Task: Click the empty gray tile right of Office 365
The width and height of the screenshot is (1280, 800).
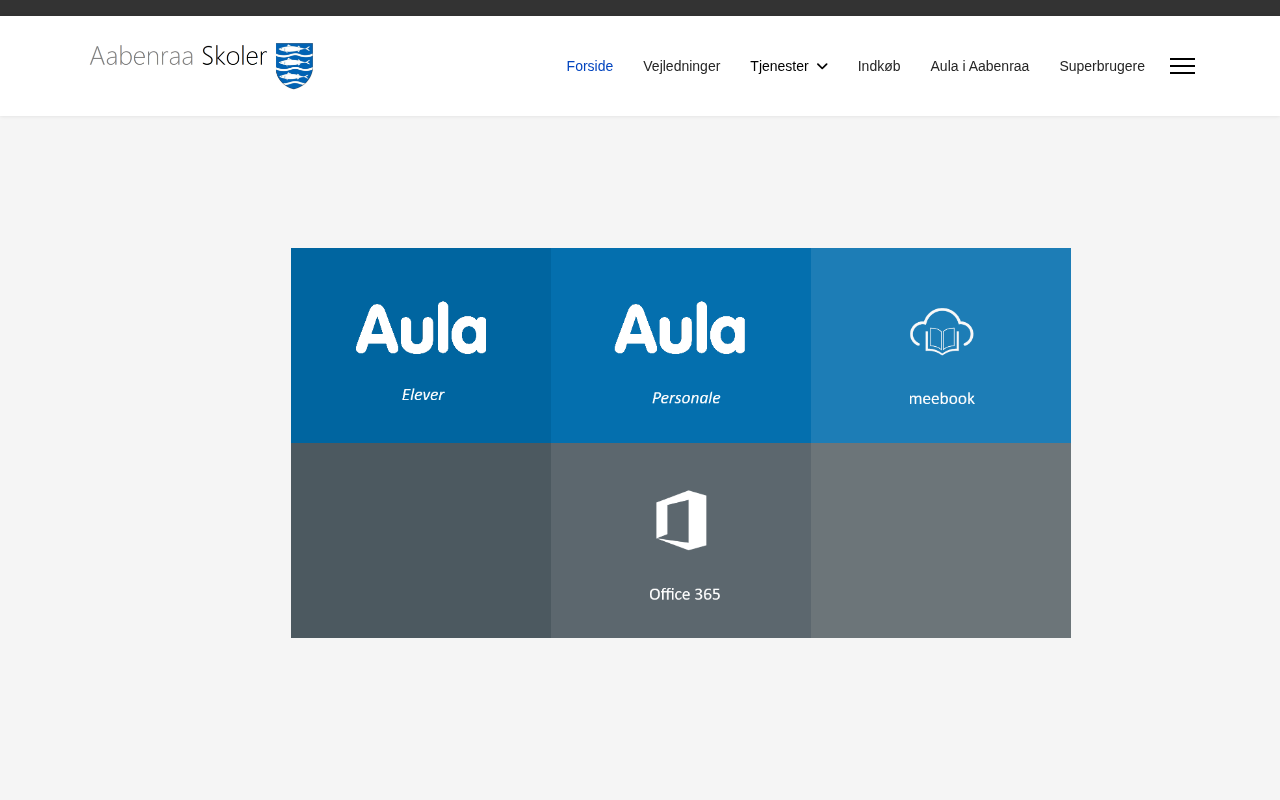Action: [x=941, y=540]
